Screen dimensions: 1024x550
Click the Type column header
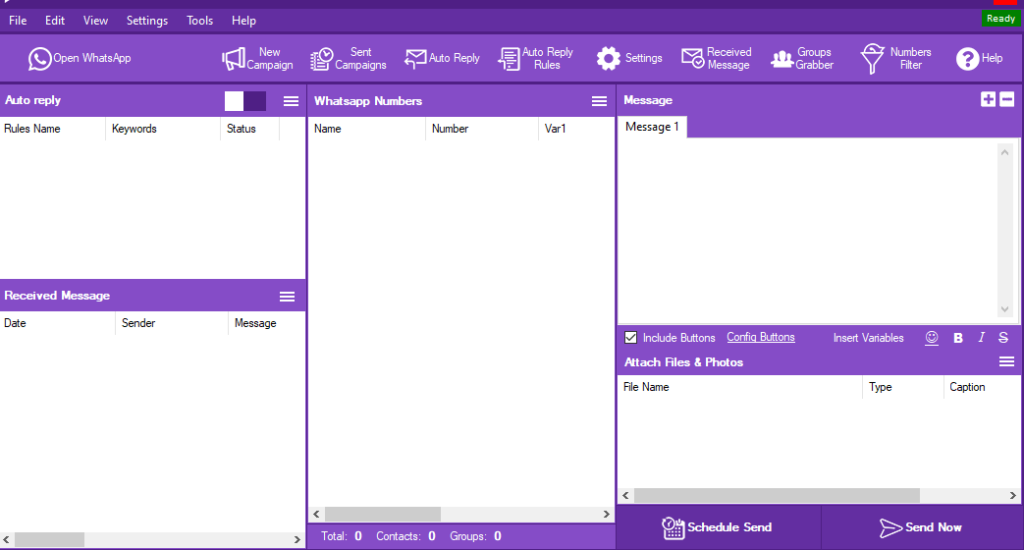pos(903,387)
